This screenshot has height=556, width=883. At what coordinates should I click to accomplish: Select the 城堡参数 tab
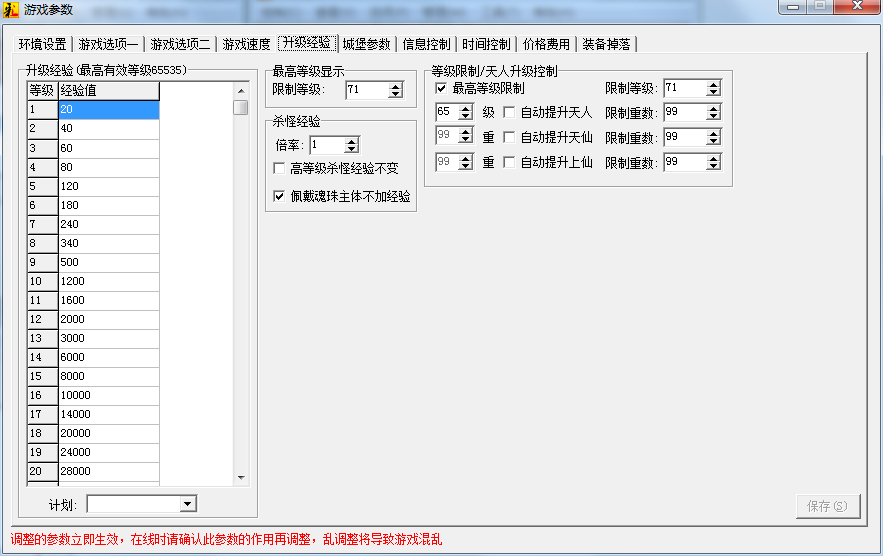tap(366, 44)
